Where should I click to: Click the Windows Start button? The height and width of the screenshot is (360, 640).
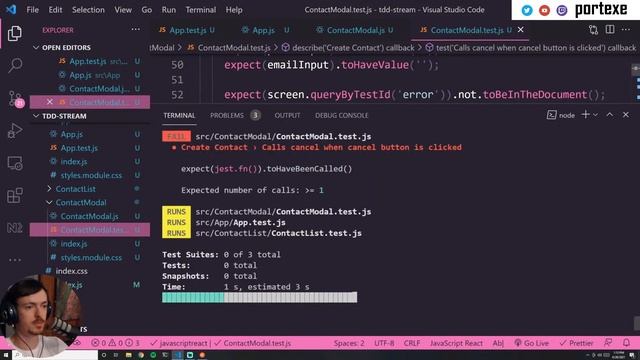pyautogui.click(x=6, y=355)
